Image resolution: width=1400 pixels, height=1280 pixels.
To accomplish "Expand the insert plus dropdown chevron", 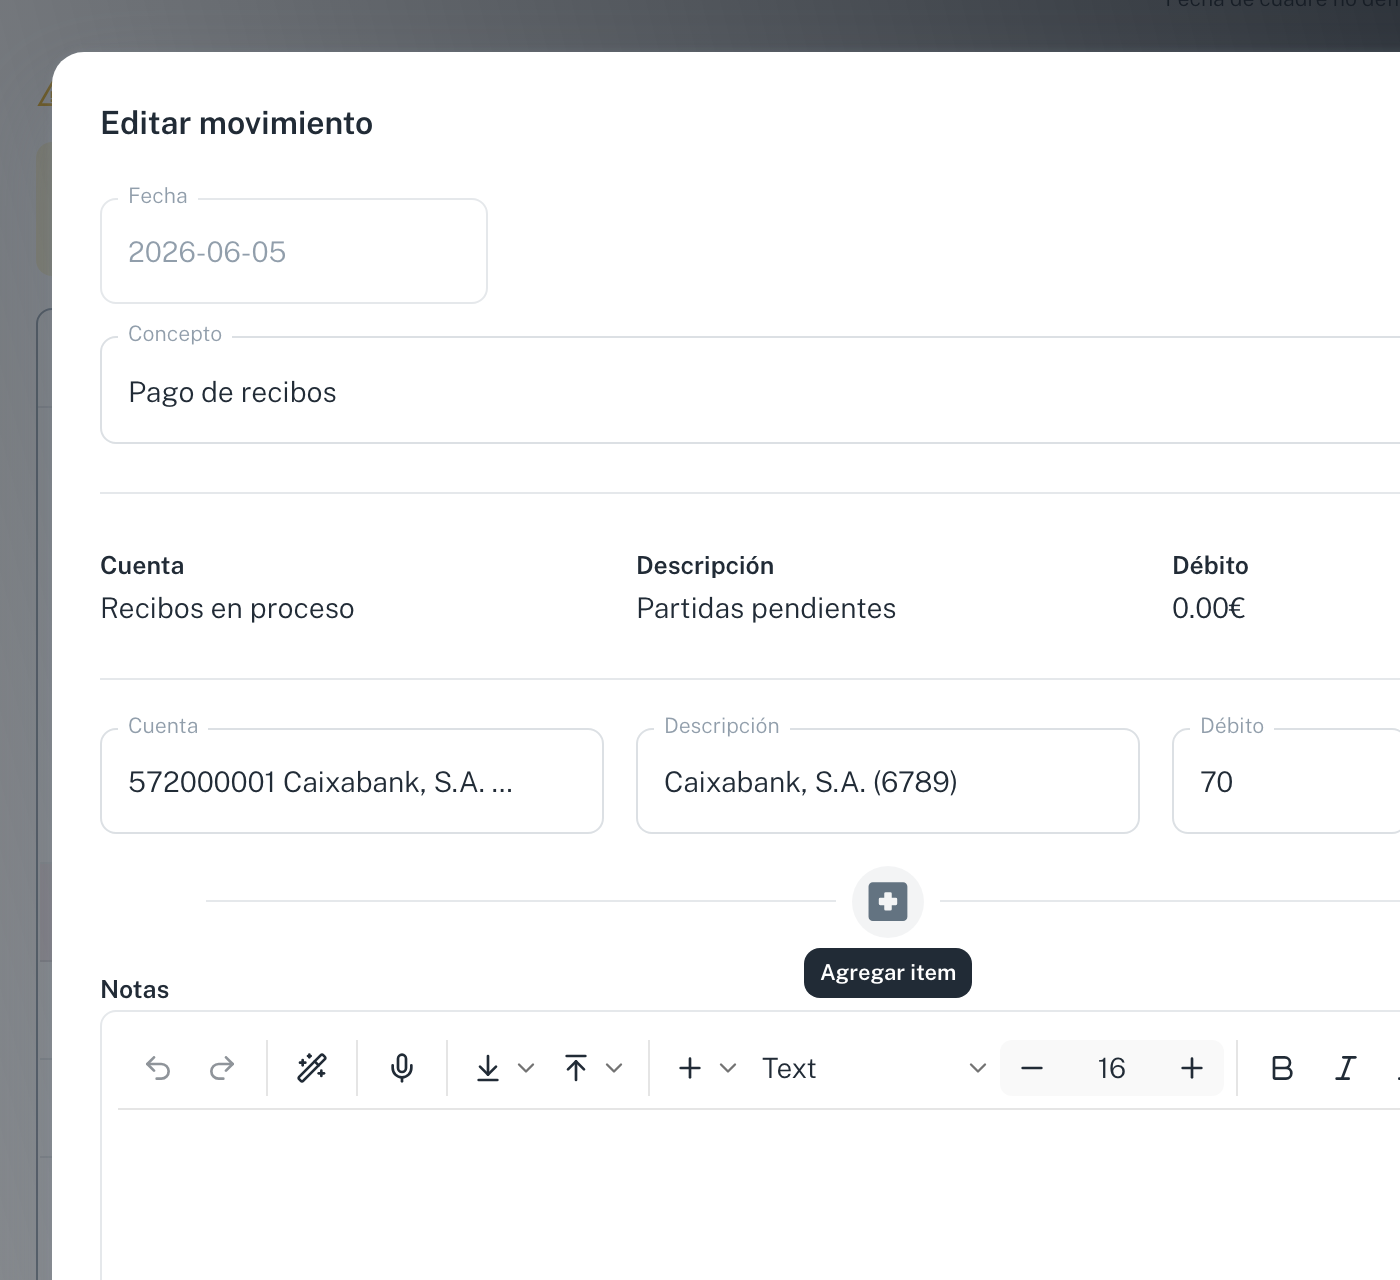I will coord(728,1068).
